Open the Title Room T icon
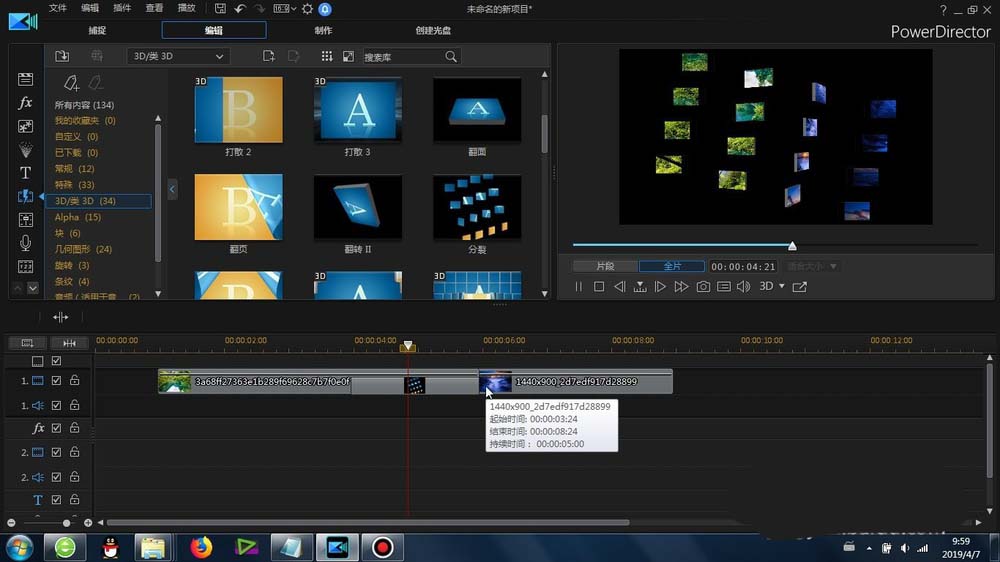The image size is (1000, 562). (26, 173)
